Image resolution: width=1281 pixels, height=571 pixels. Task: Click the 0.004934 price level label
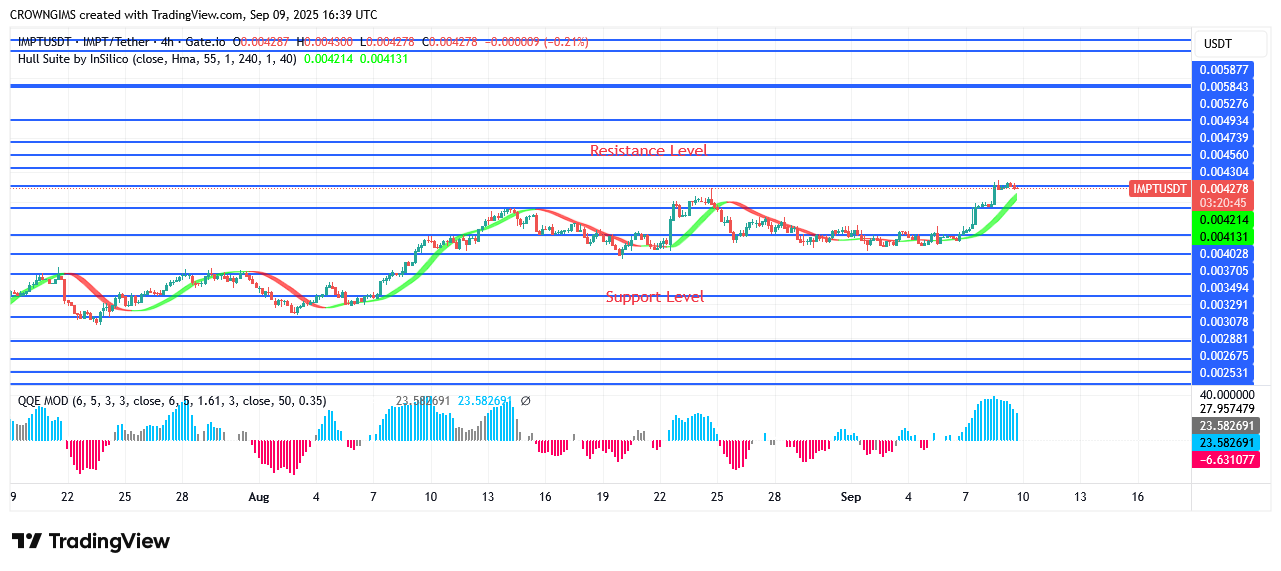[x=1223, y=121]
